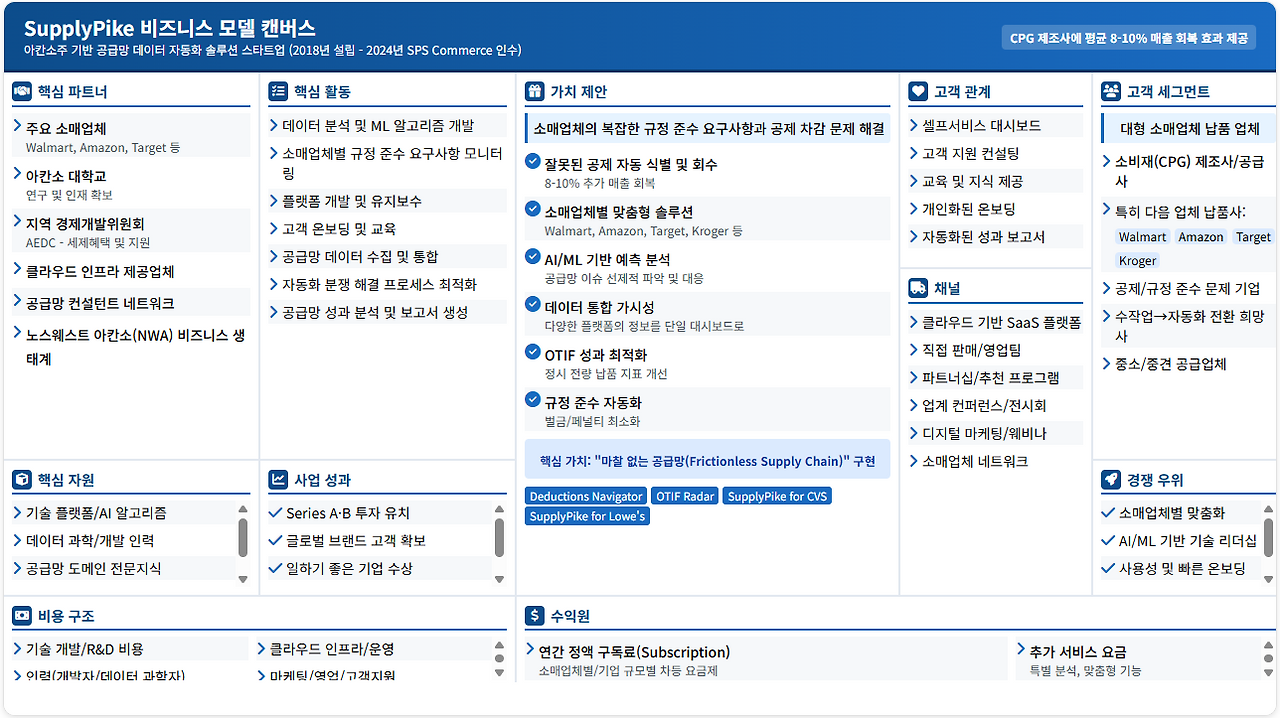Click checkmark beside AI/ML 기반 기술 리더십
This screenshot has width=1280, height=718.
pos(1108,541)
